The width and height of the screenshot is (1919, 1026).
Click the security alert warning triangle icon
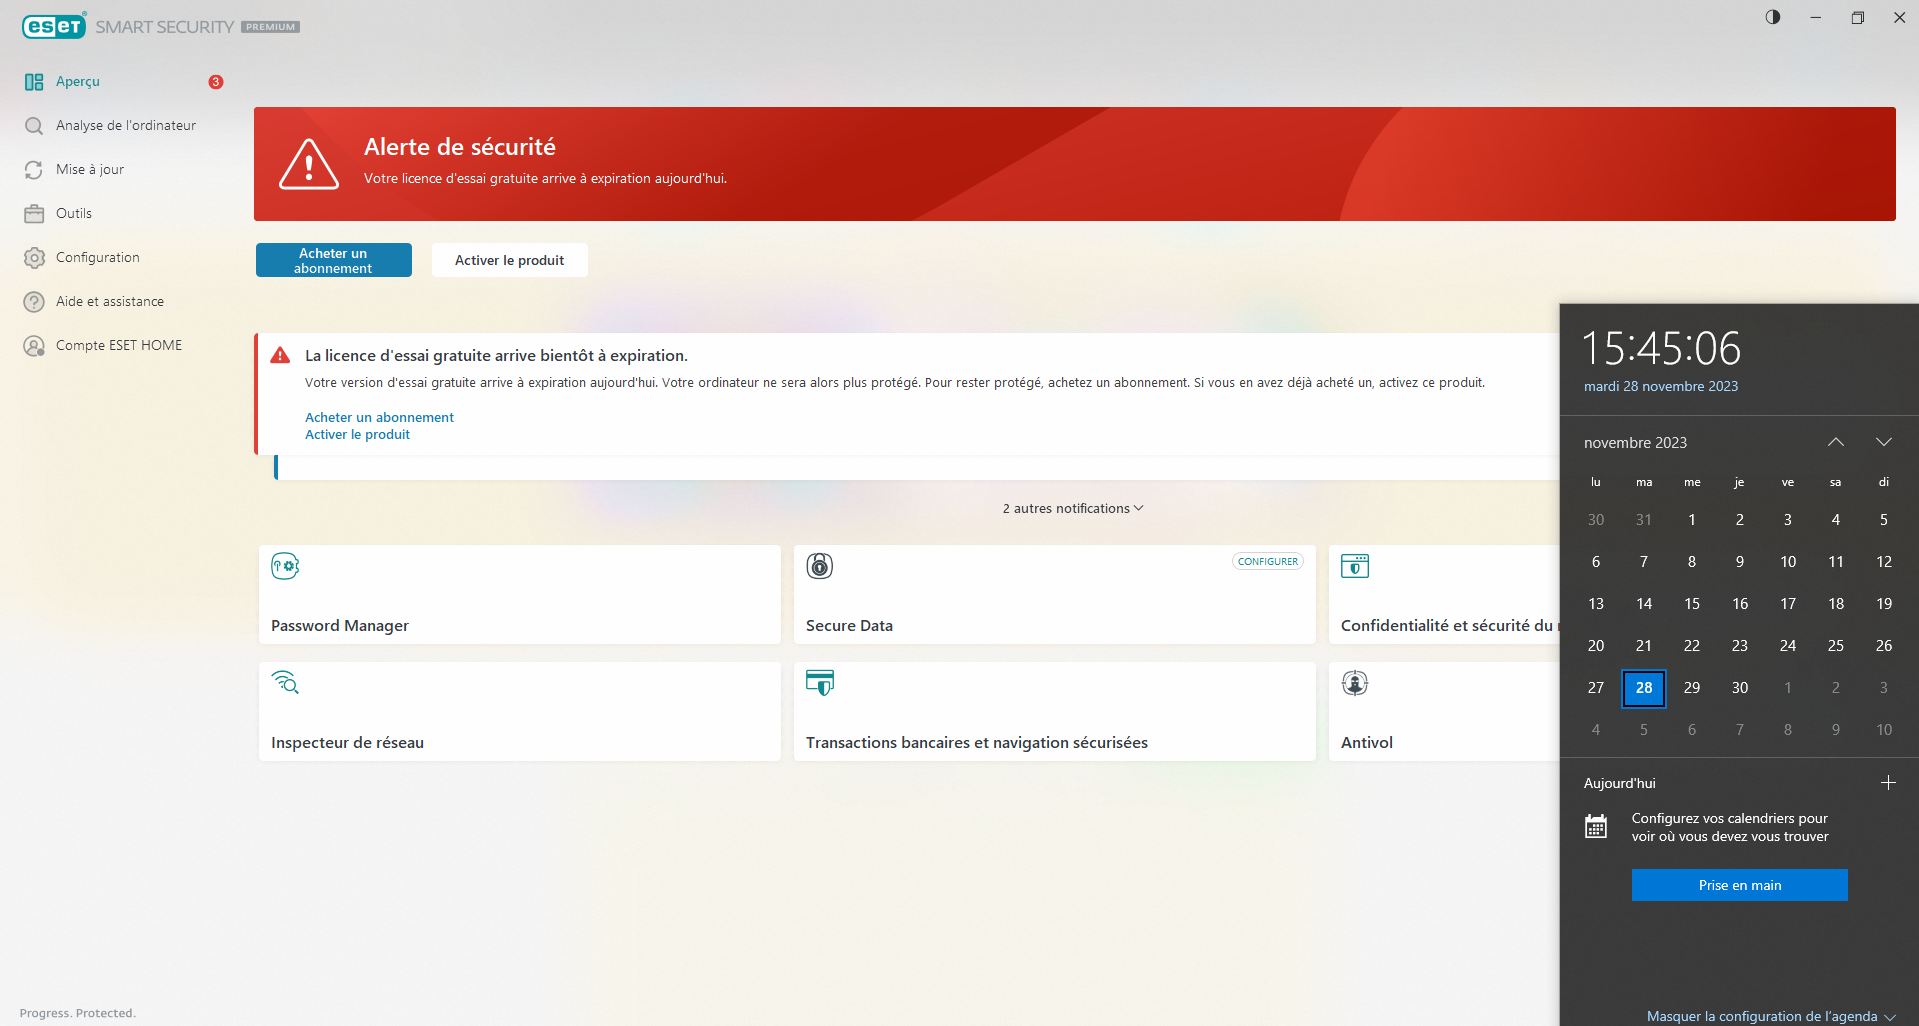click(x=309, y=164)
